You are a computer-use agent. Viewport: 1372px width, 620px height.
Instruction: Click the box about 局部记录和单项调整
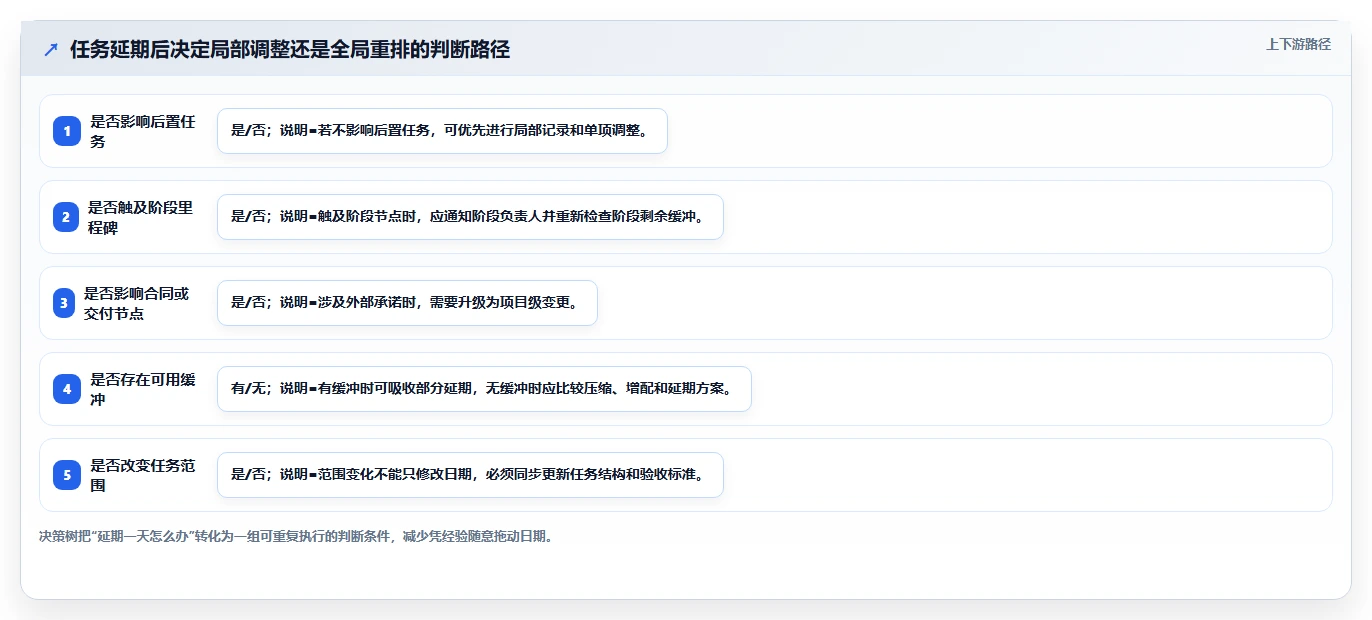pos(442,131)
